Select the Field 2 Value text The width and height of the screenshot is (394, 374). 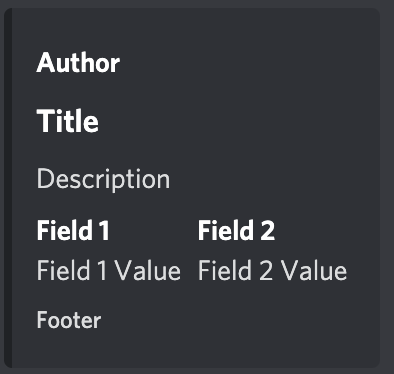click(272, 270)
